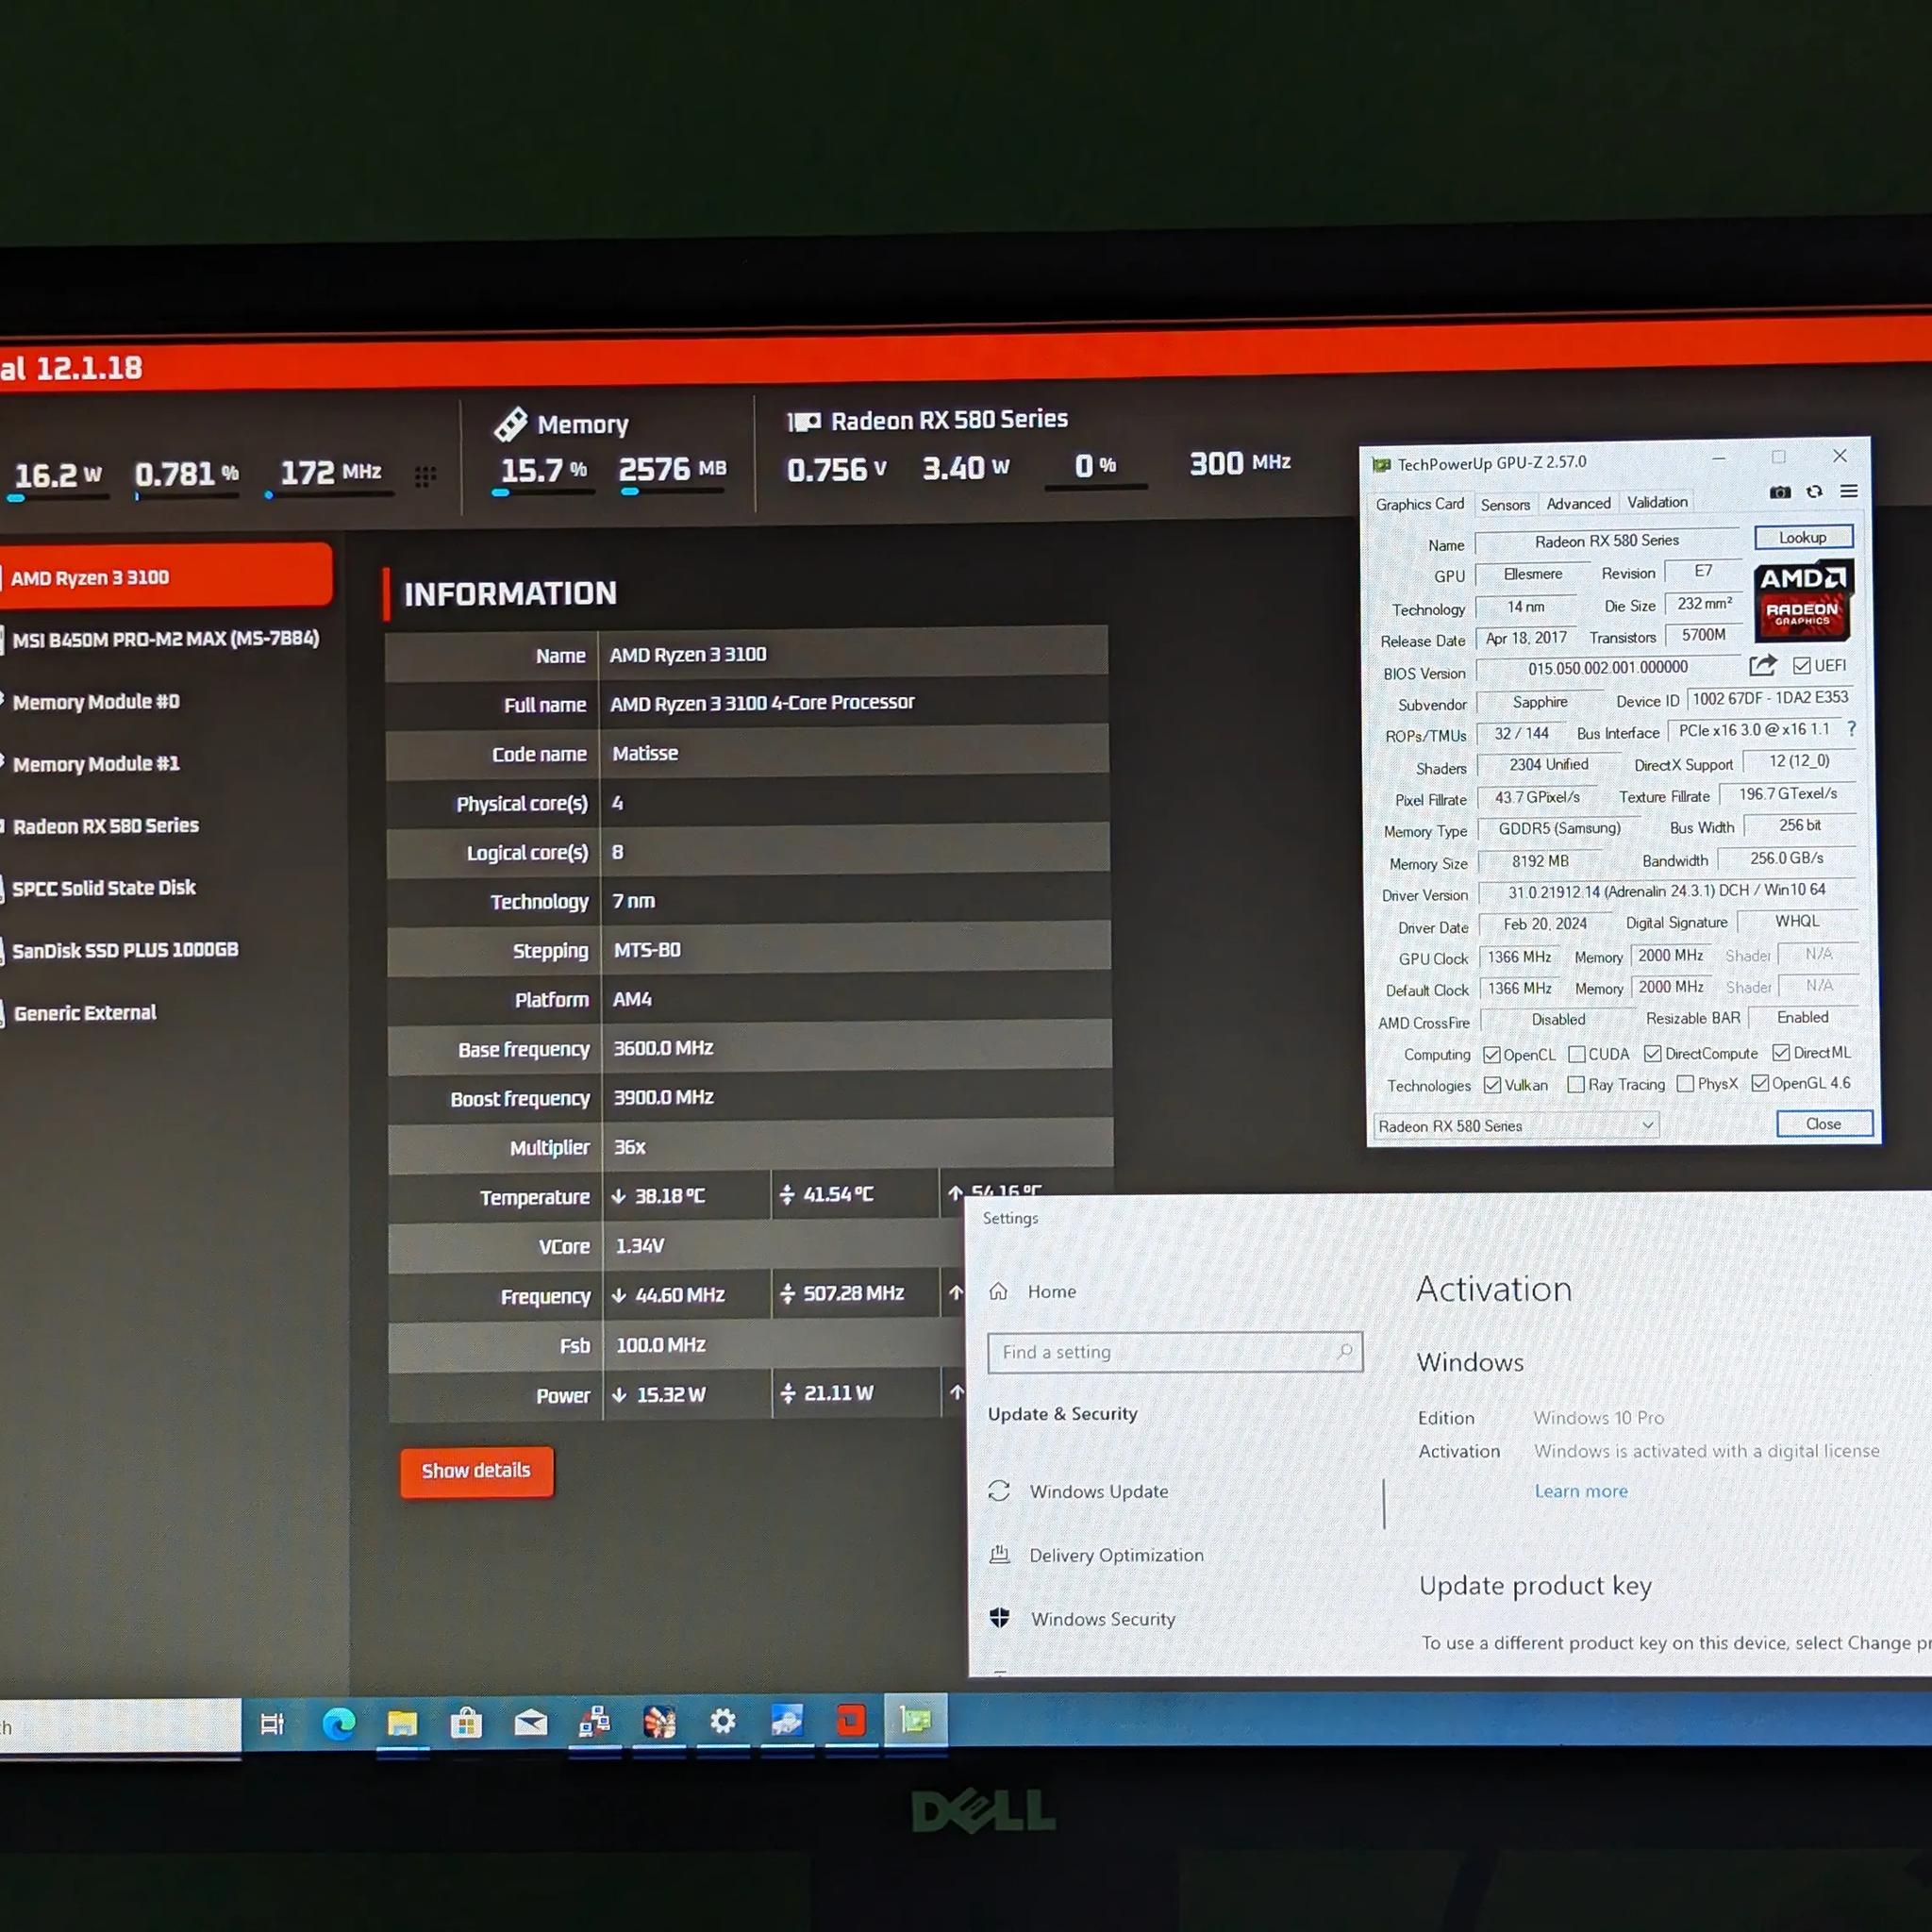Click the GPU-Z Name field Radeon RX 580 Series
Viewport: 1932px width, 1932px height.
pyautogui.click(x=1607, y=541)
